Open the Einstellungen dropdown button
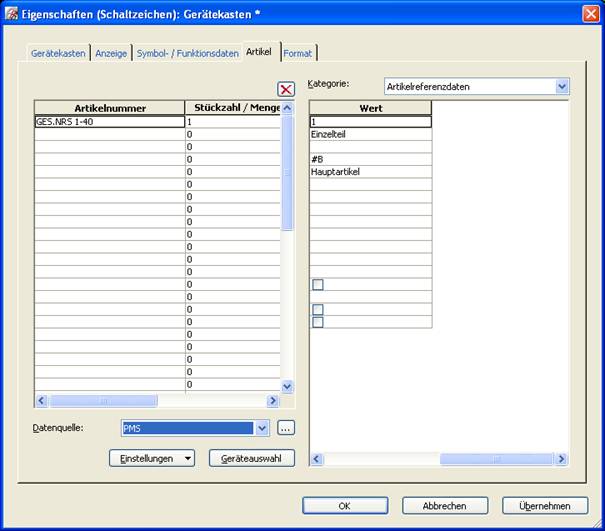Image resolution: width=605 pixels, height=531 pixels. coord(152,458)
